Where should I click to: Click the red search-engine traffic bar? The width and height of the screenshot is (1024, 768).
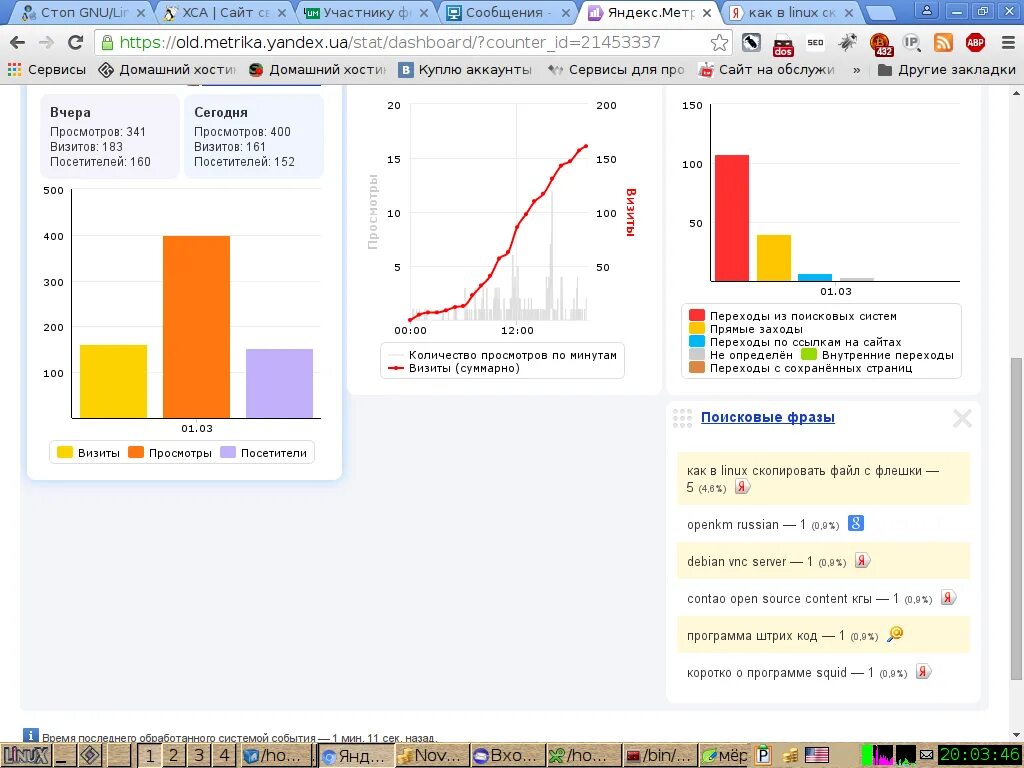(x=731, y=218)
